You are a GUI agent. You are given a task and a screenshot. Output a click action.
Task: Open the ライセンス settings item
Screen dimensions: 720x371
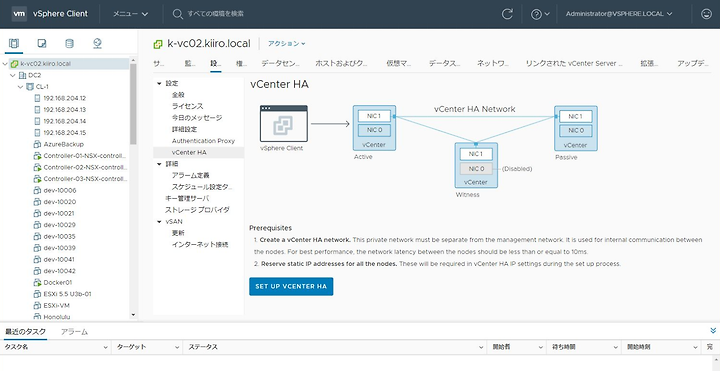pos(187,107)
